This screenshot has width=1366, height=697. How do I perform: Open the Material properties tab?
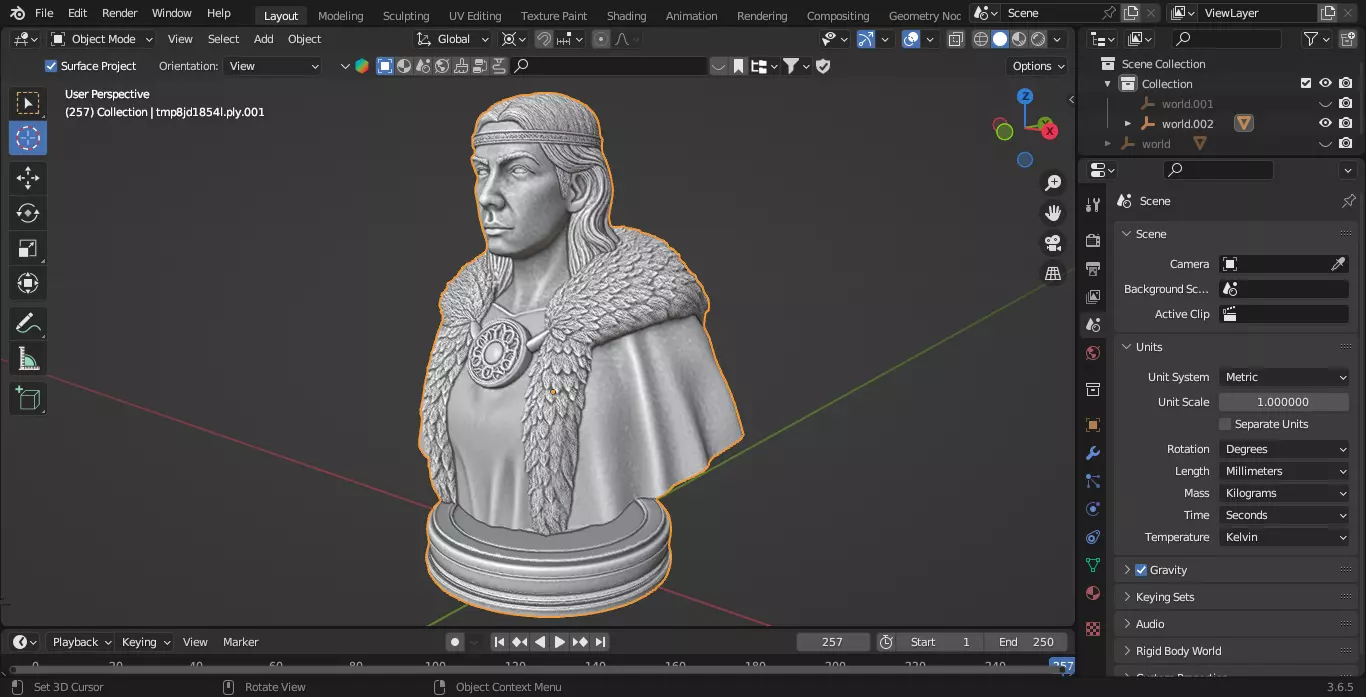(x=1093, y=593)
